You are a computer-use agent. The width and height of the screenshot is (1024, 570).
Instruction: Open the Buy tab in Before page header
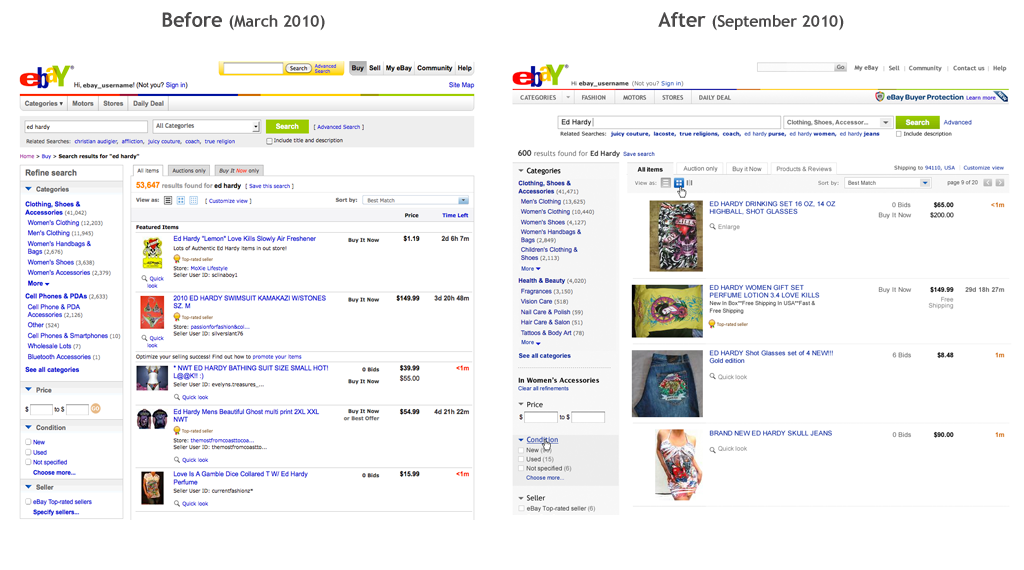click(x=357, y=68)
